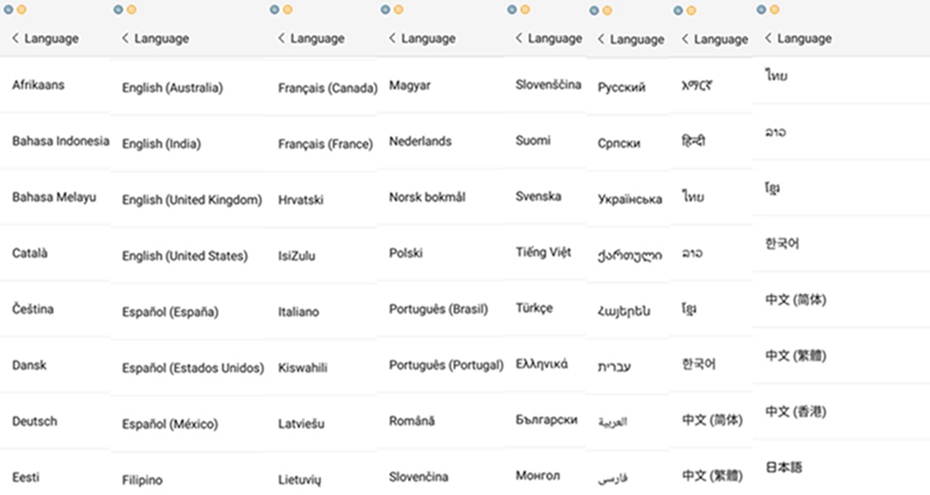Screen dimensions: 930x495
Task: Choose Norsk bokmål
Action: coord(426,197)
